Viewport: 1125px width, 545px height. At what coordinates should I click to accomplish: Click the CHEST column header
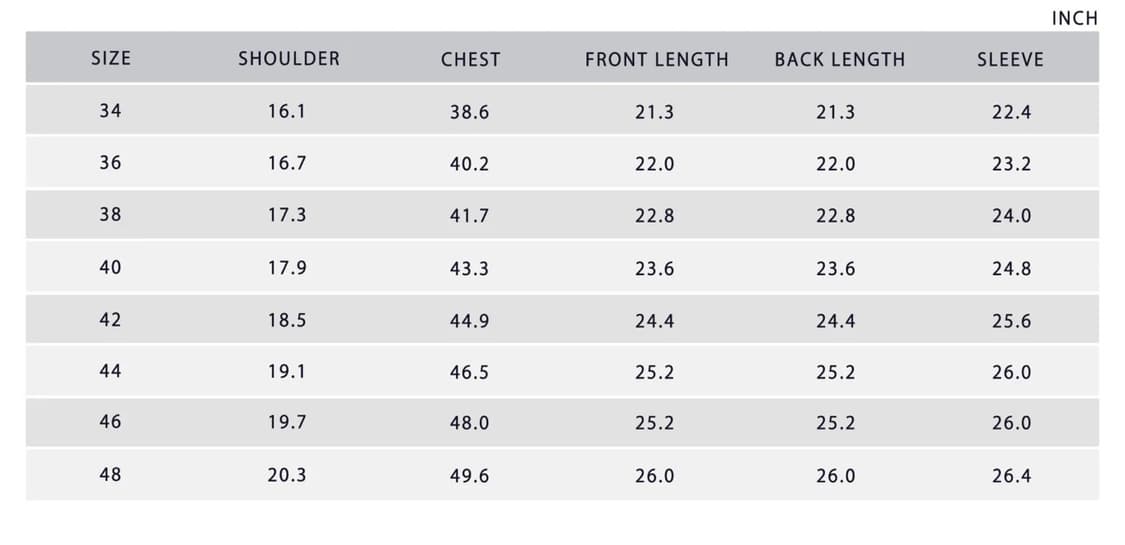[x=470, y=59]
